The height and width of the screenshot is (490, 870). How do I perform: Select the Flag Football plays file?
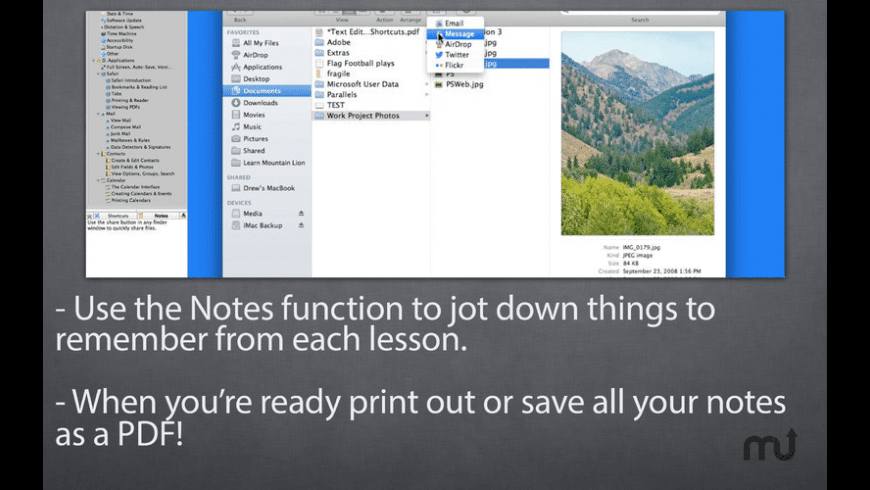pyautogui.click(x=361, y=63)
